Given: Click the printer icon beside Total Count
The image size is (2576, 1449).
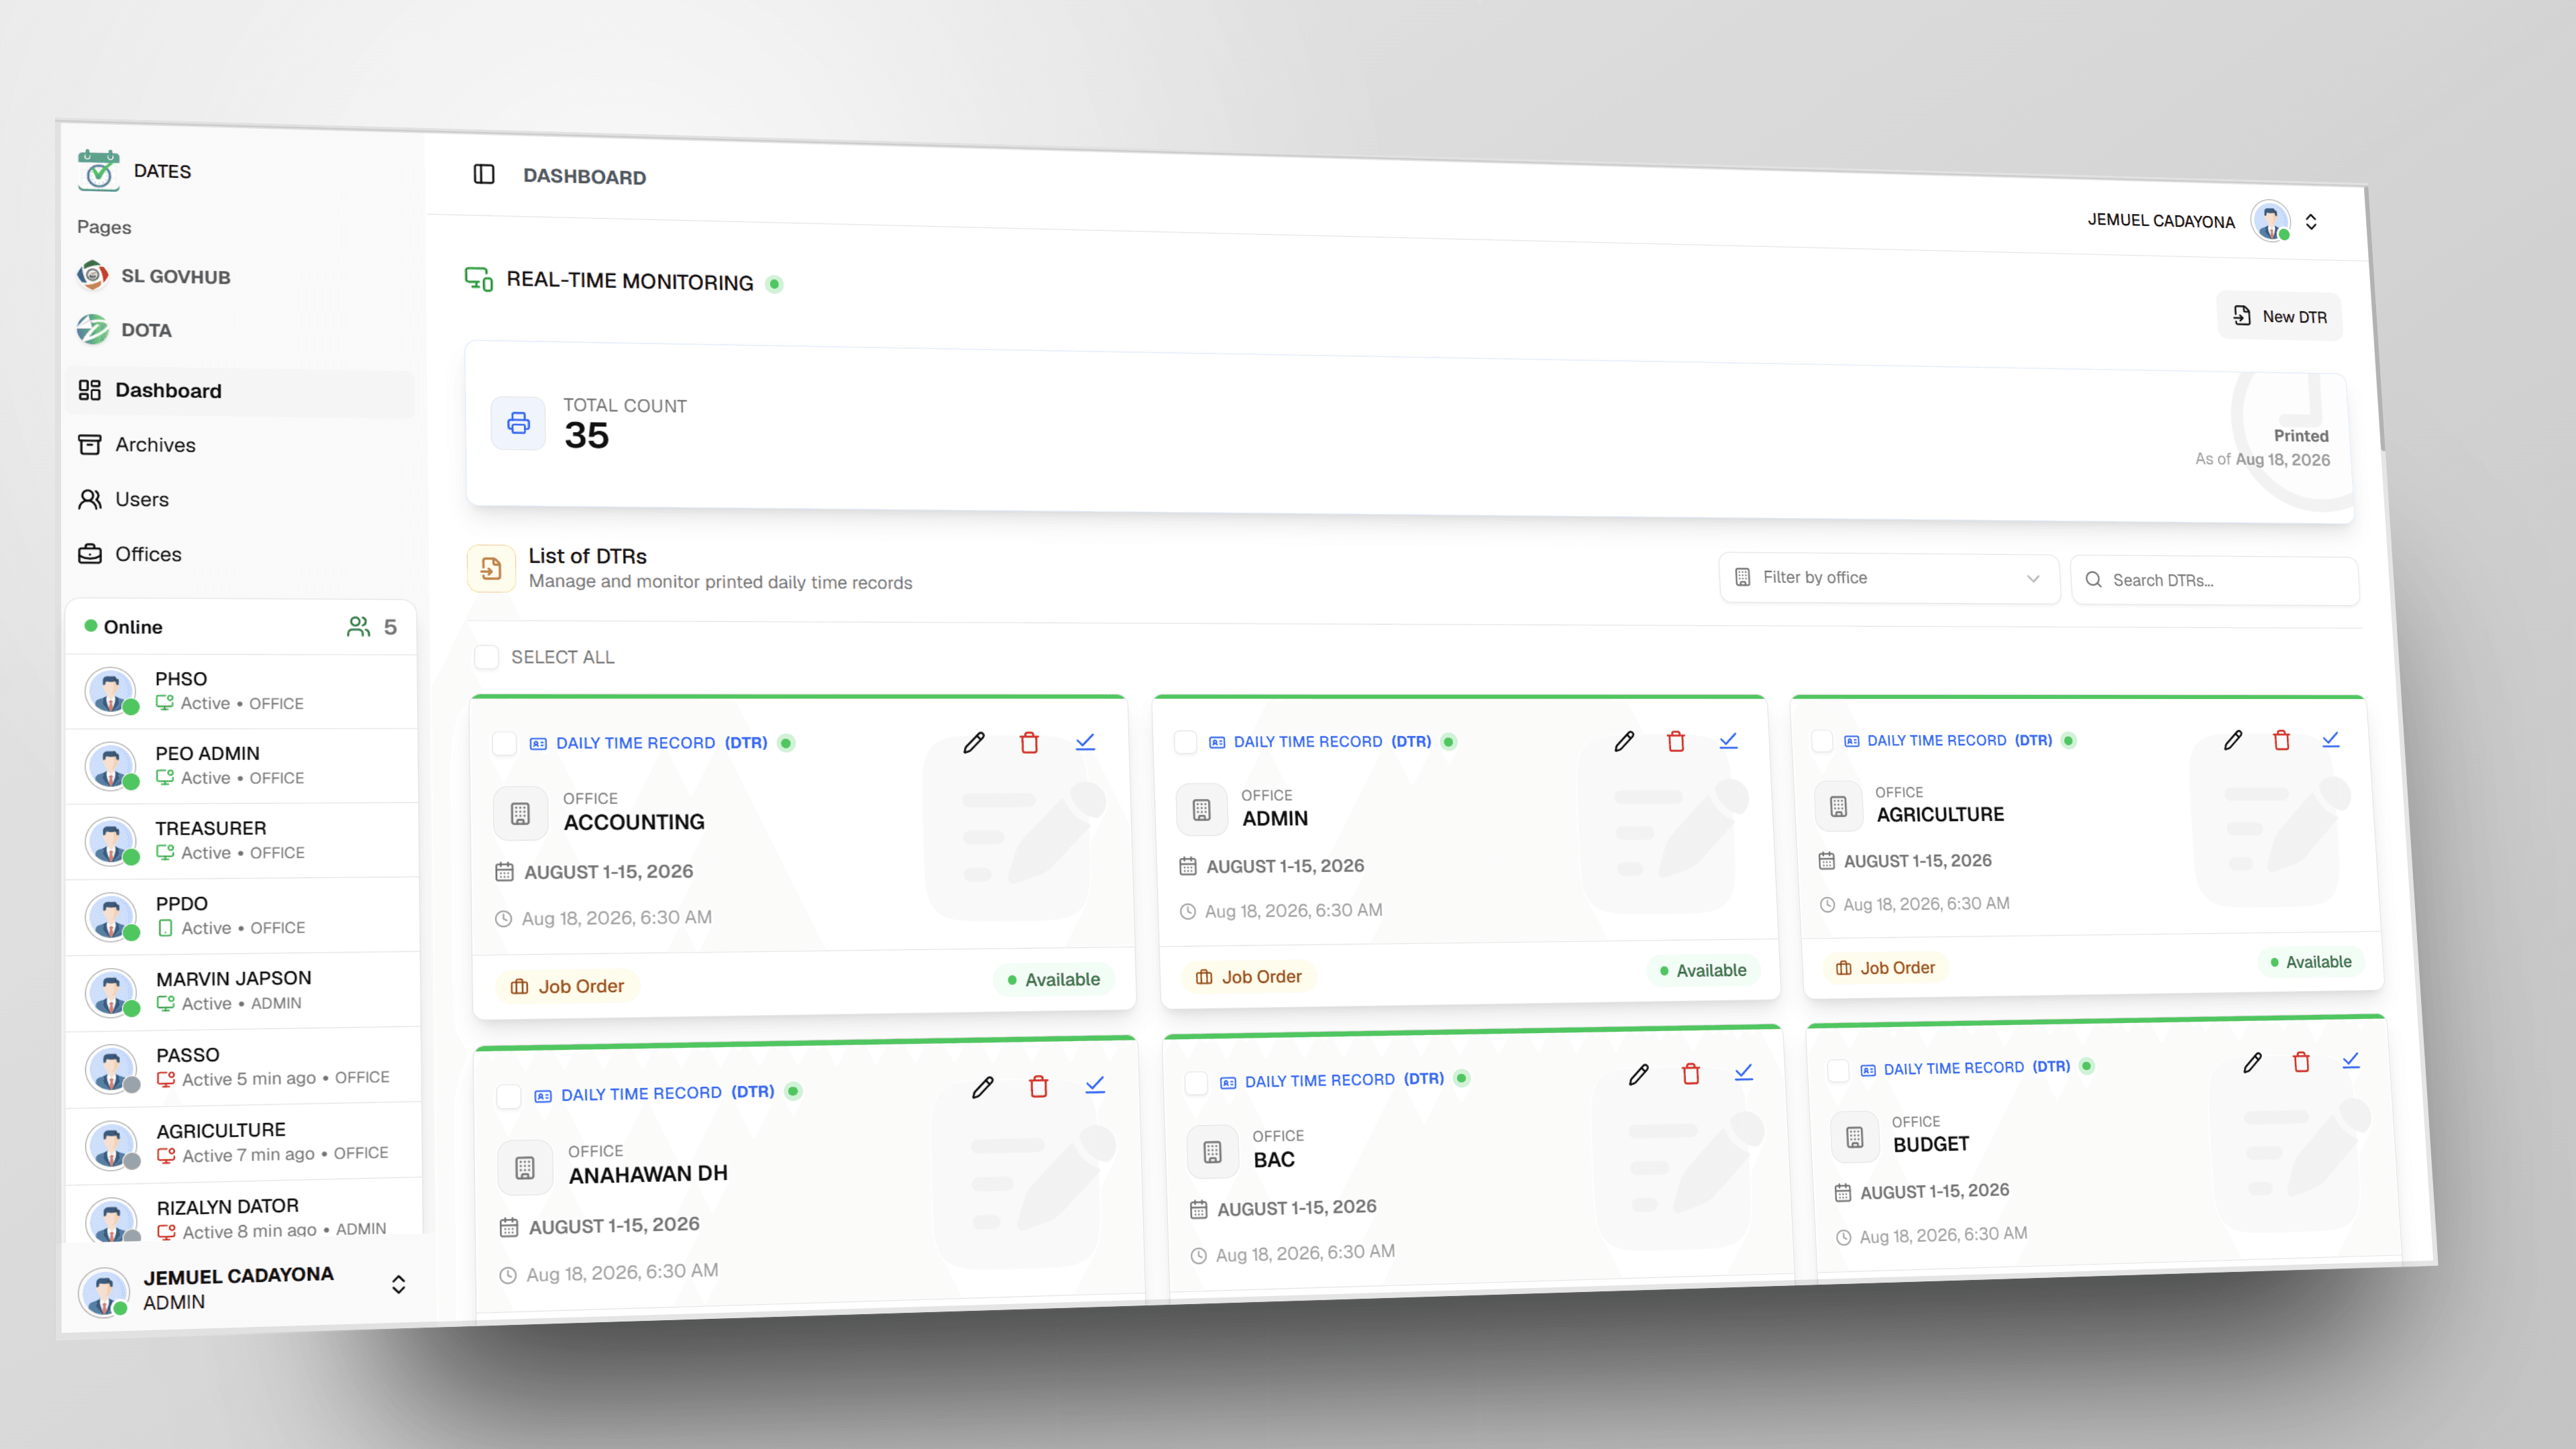Looking at the screenshot, I should tap(518, 423).
